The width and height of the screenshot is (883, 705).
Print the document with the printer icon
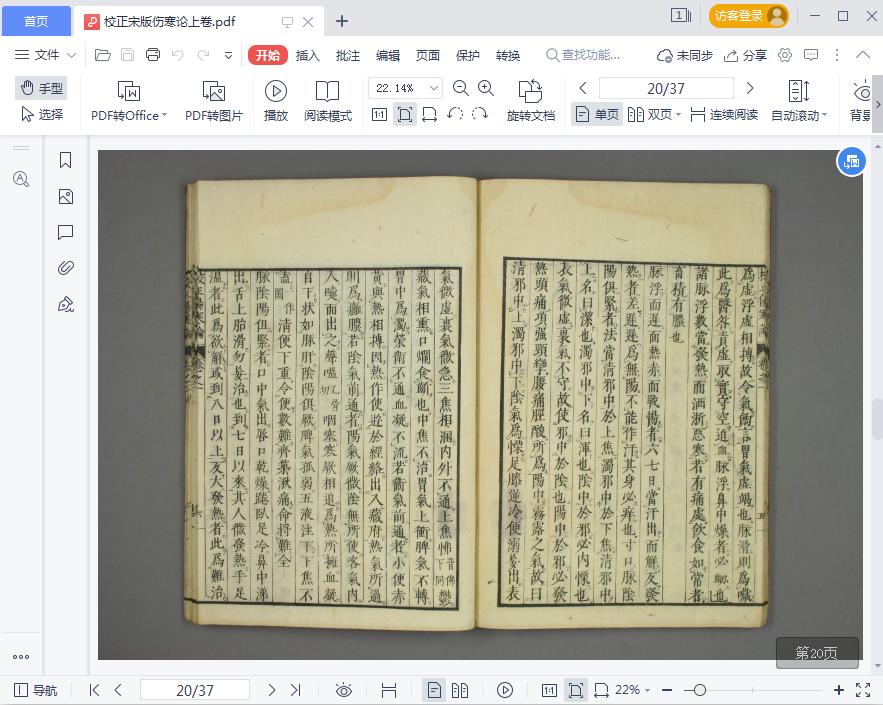pyautogui.click(x=153, y=55)
